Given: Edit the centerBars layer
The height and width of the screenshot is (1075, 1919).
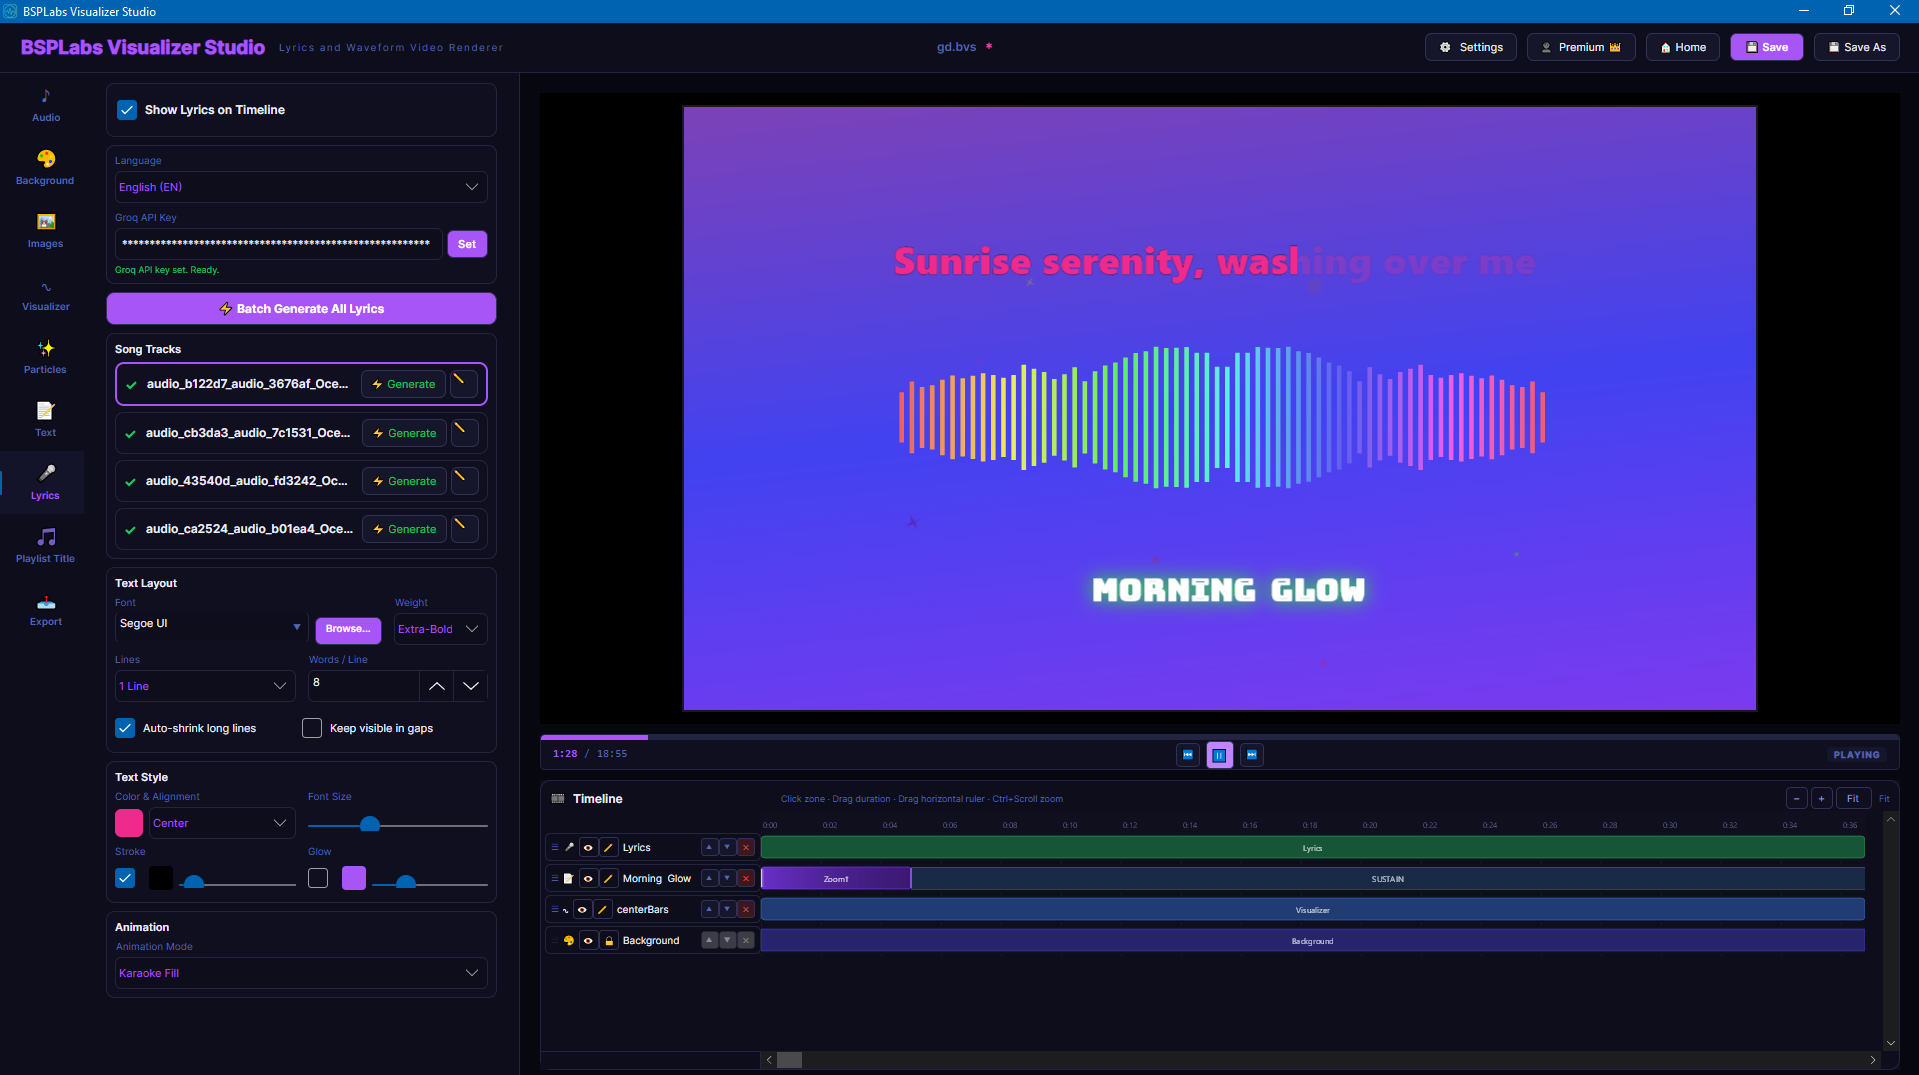Looking at the screenshot, I should click(603, 909).
